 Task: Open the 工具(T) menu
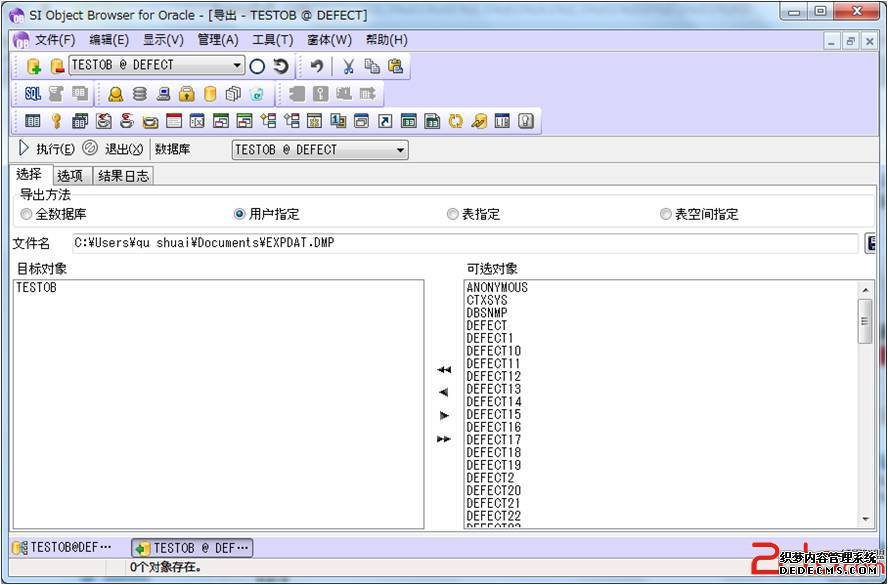(272, 40)
